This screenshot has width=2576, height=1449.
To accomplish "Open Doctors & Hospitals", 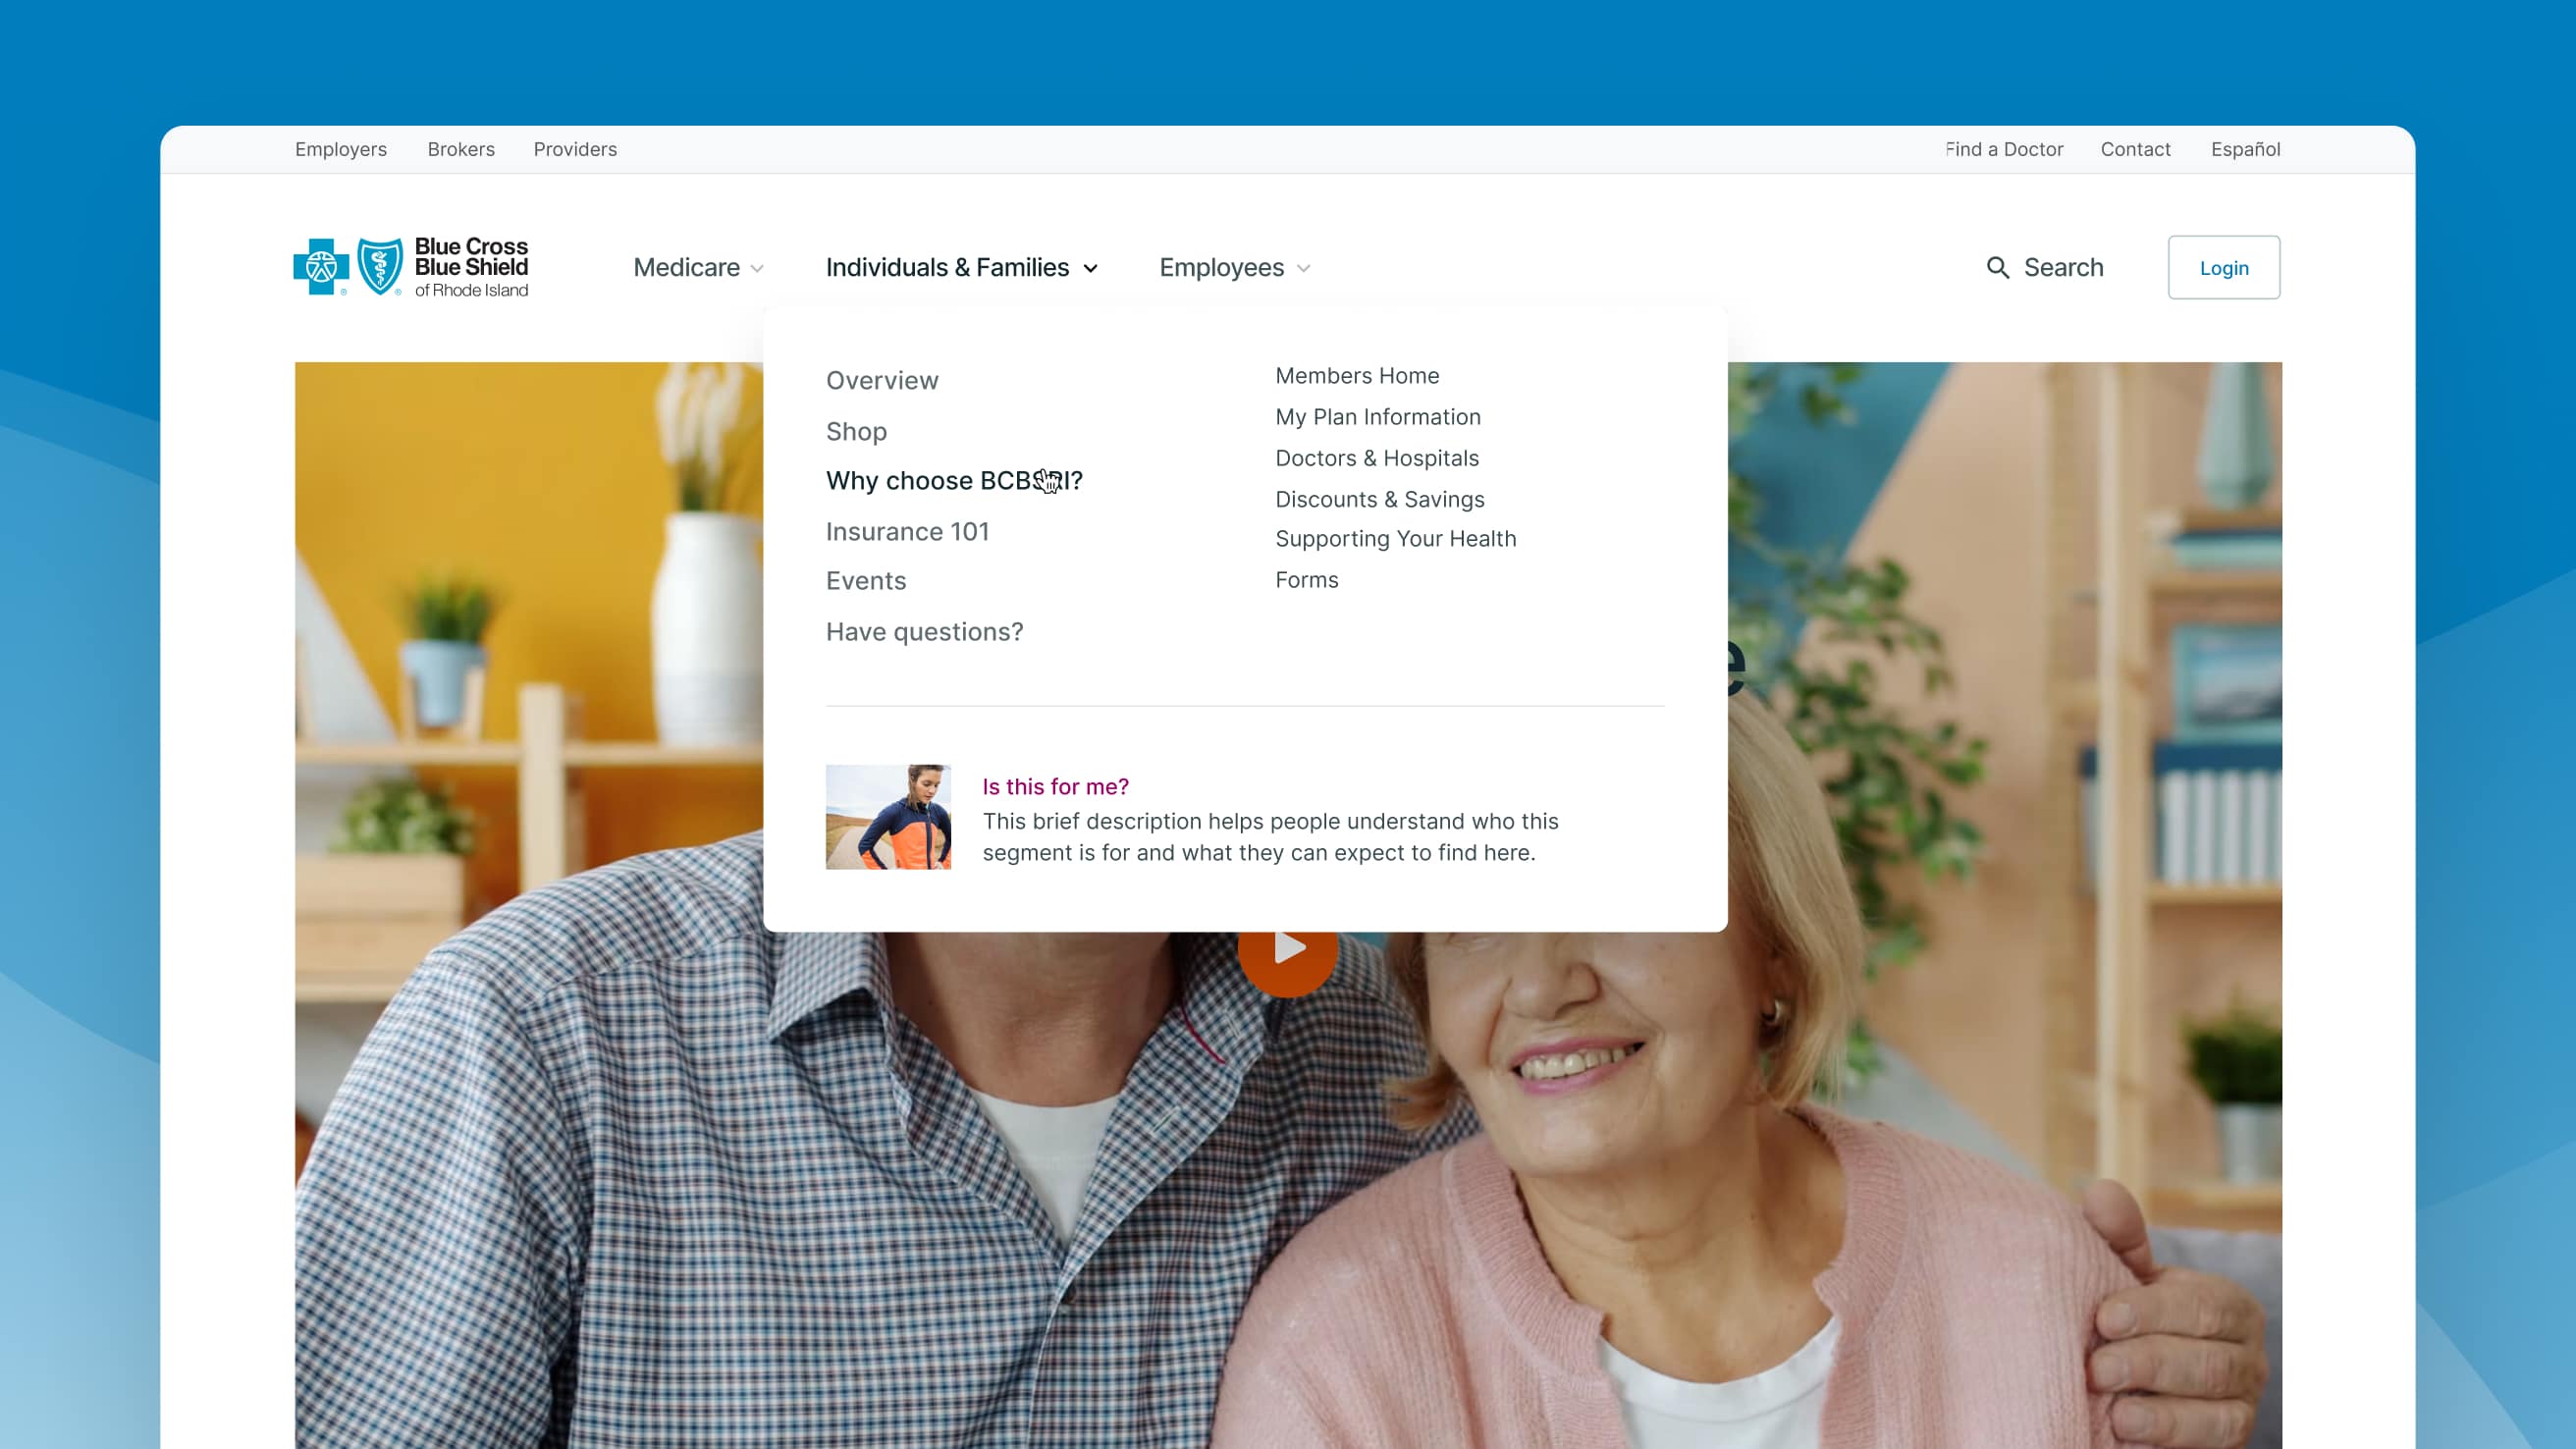I will tap(1376, 458).
